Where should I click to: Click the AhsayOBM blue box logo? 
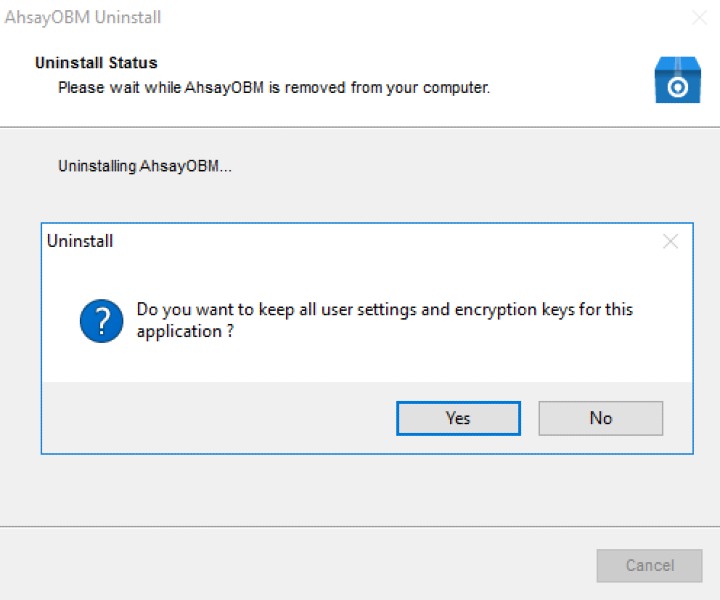[677, 80]
